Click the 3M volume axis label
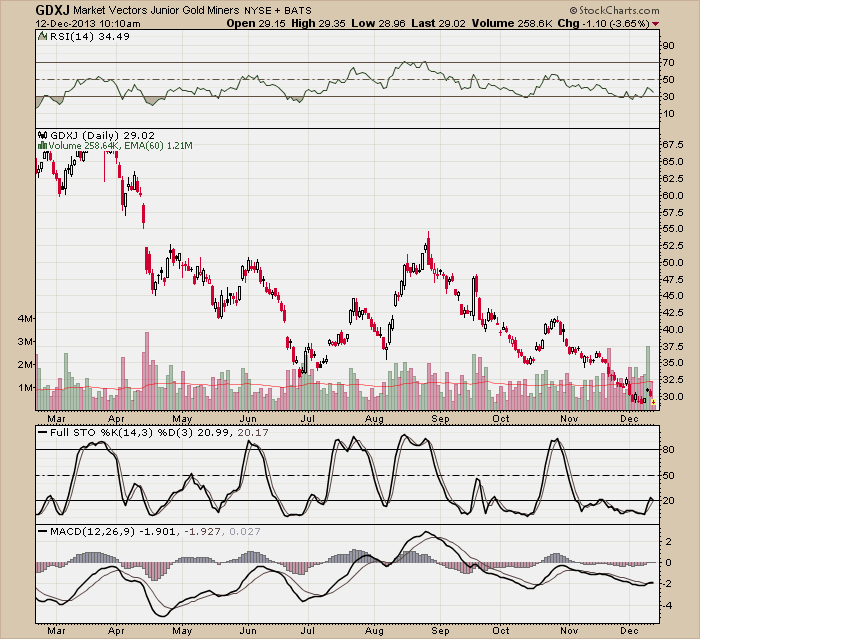Image resolution: width=850 pixels, height=639 pixels. (25, 341)
